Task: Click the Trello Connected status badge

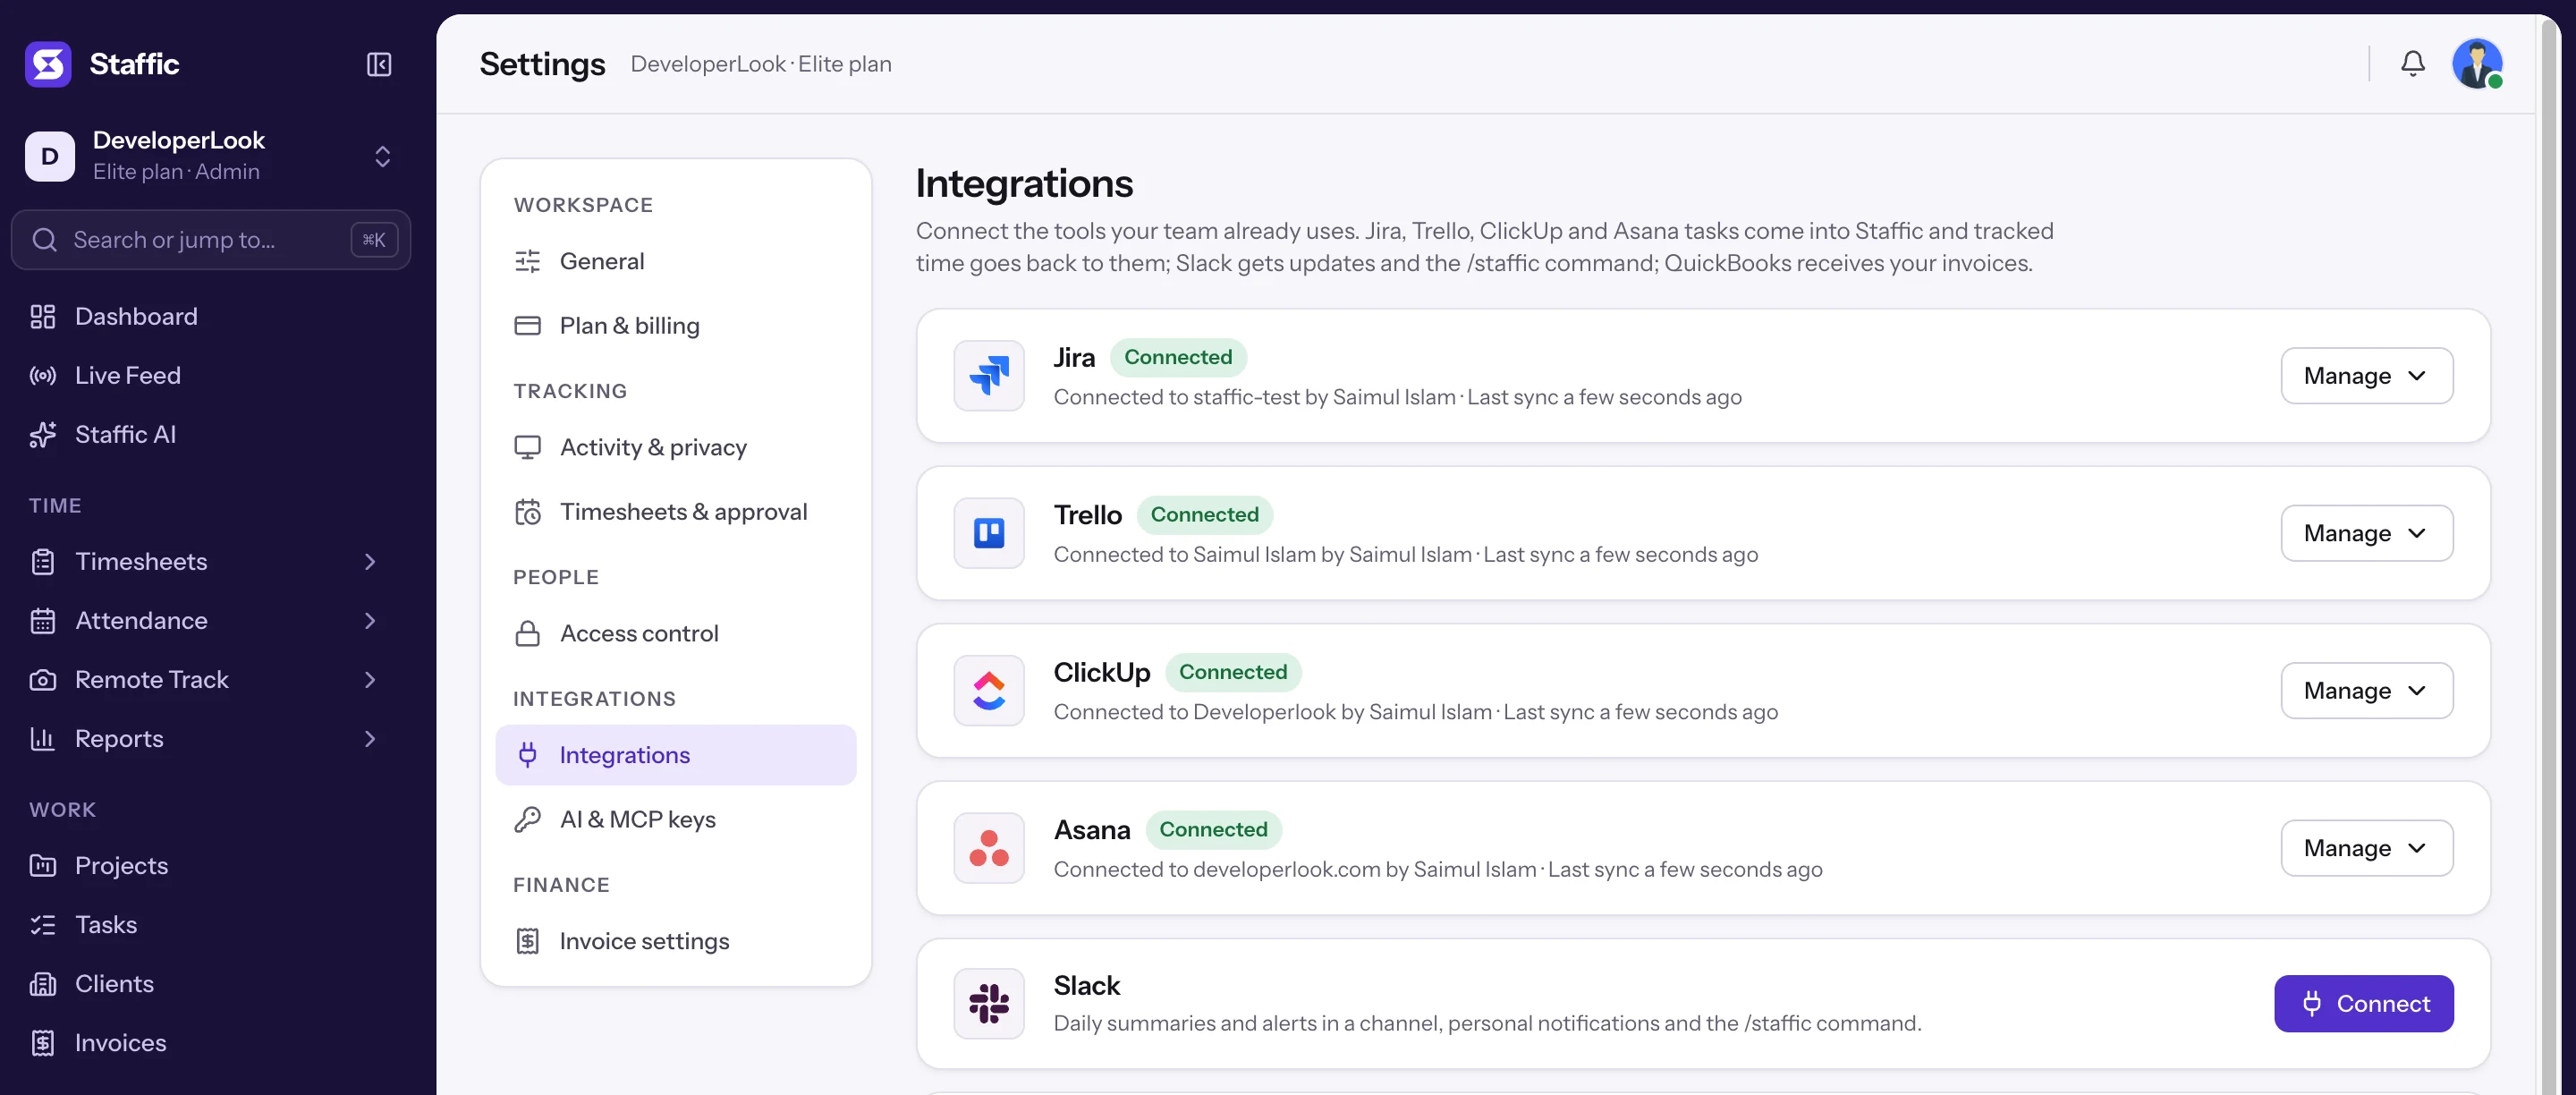Action: pos(1204,514)
